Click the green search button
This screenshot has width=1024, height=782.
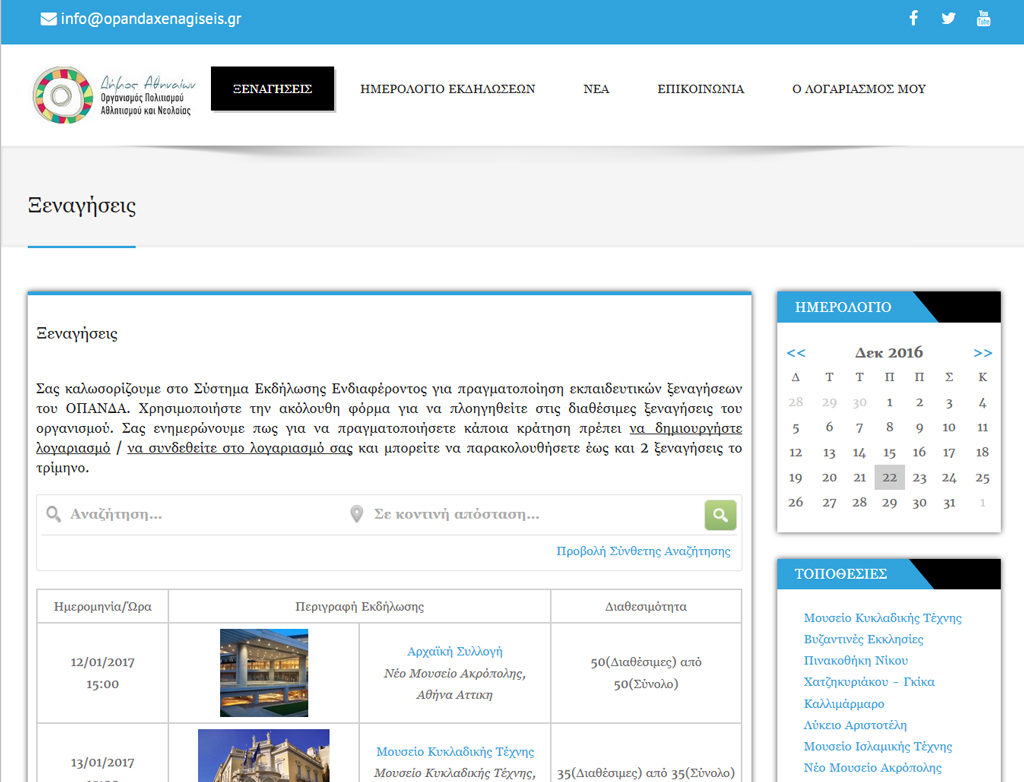(x=720, y=515)
